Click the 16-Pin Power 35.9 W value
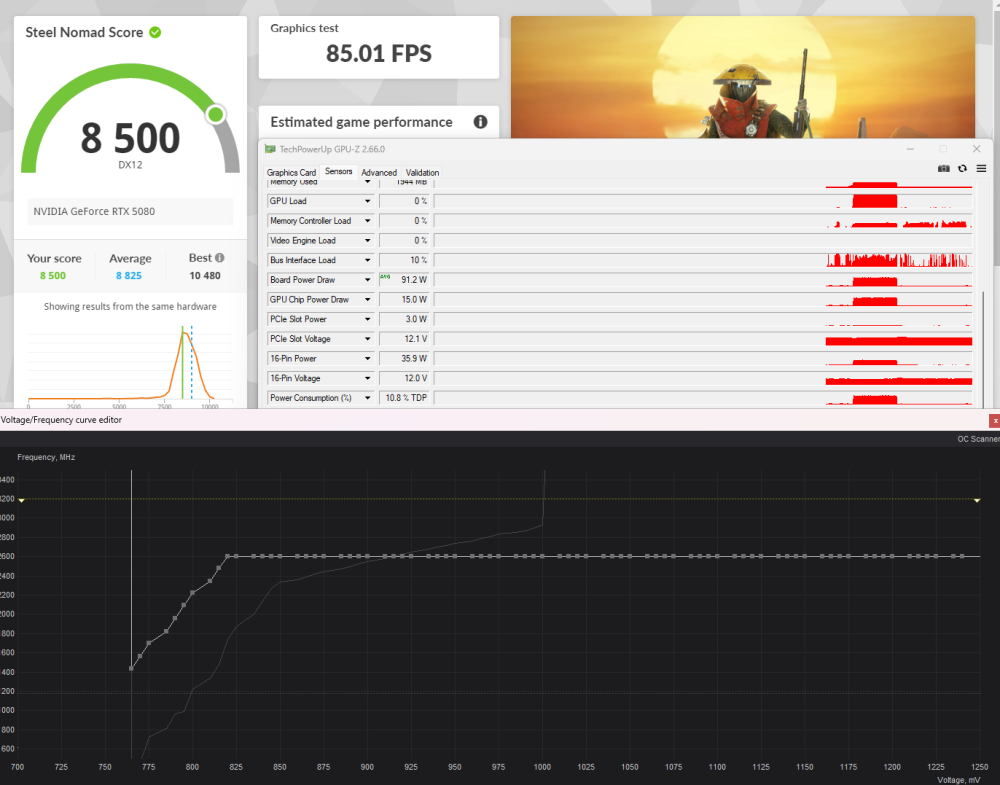The height and width of the screenshot is (785, 1000). pyautogui.click(x=404, y=358)
